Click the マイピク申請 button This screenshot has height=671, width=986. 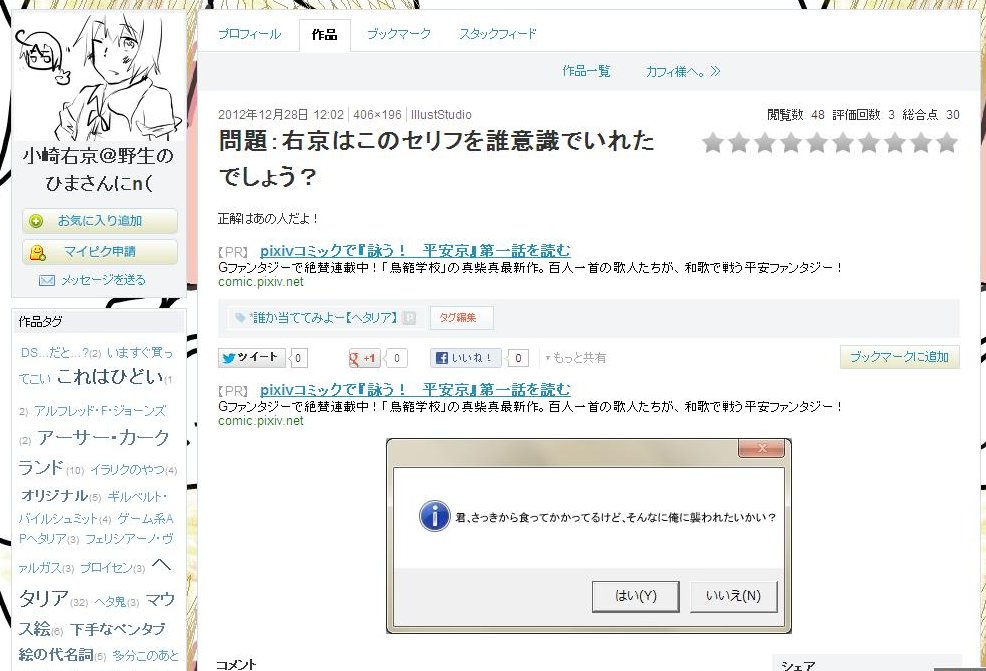click(x=100, y=252)
